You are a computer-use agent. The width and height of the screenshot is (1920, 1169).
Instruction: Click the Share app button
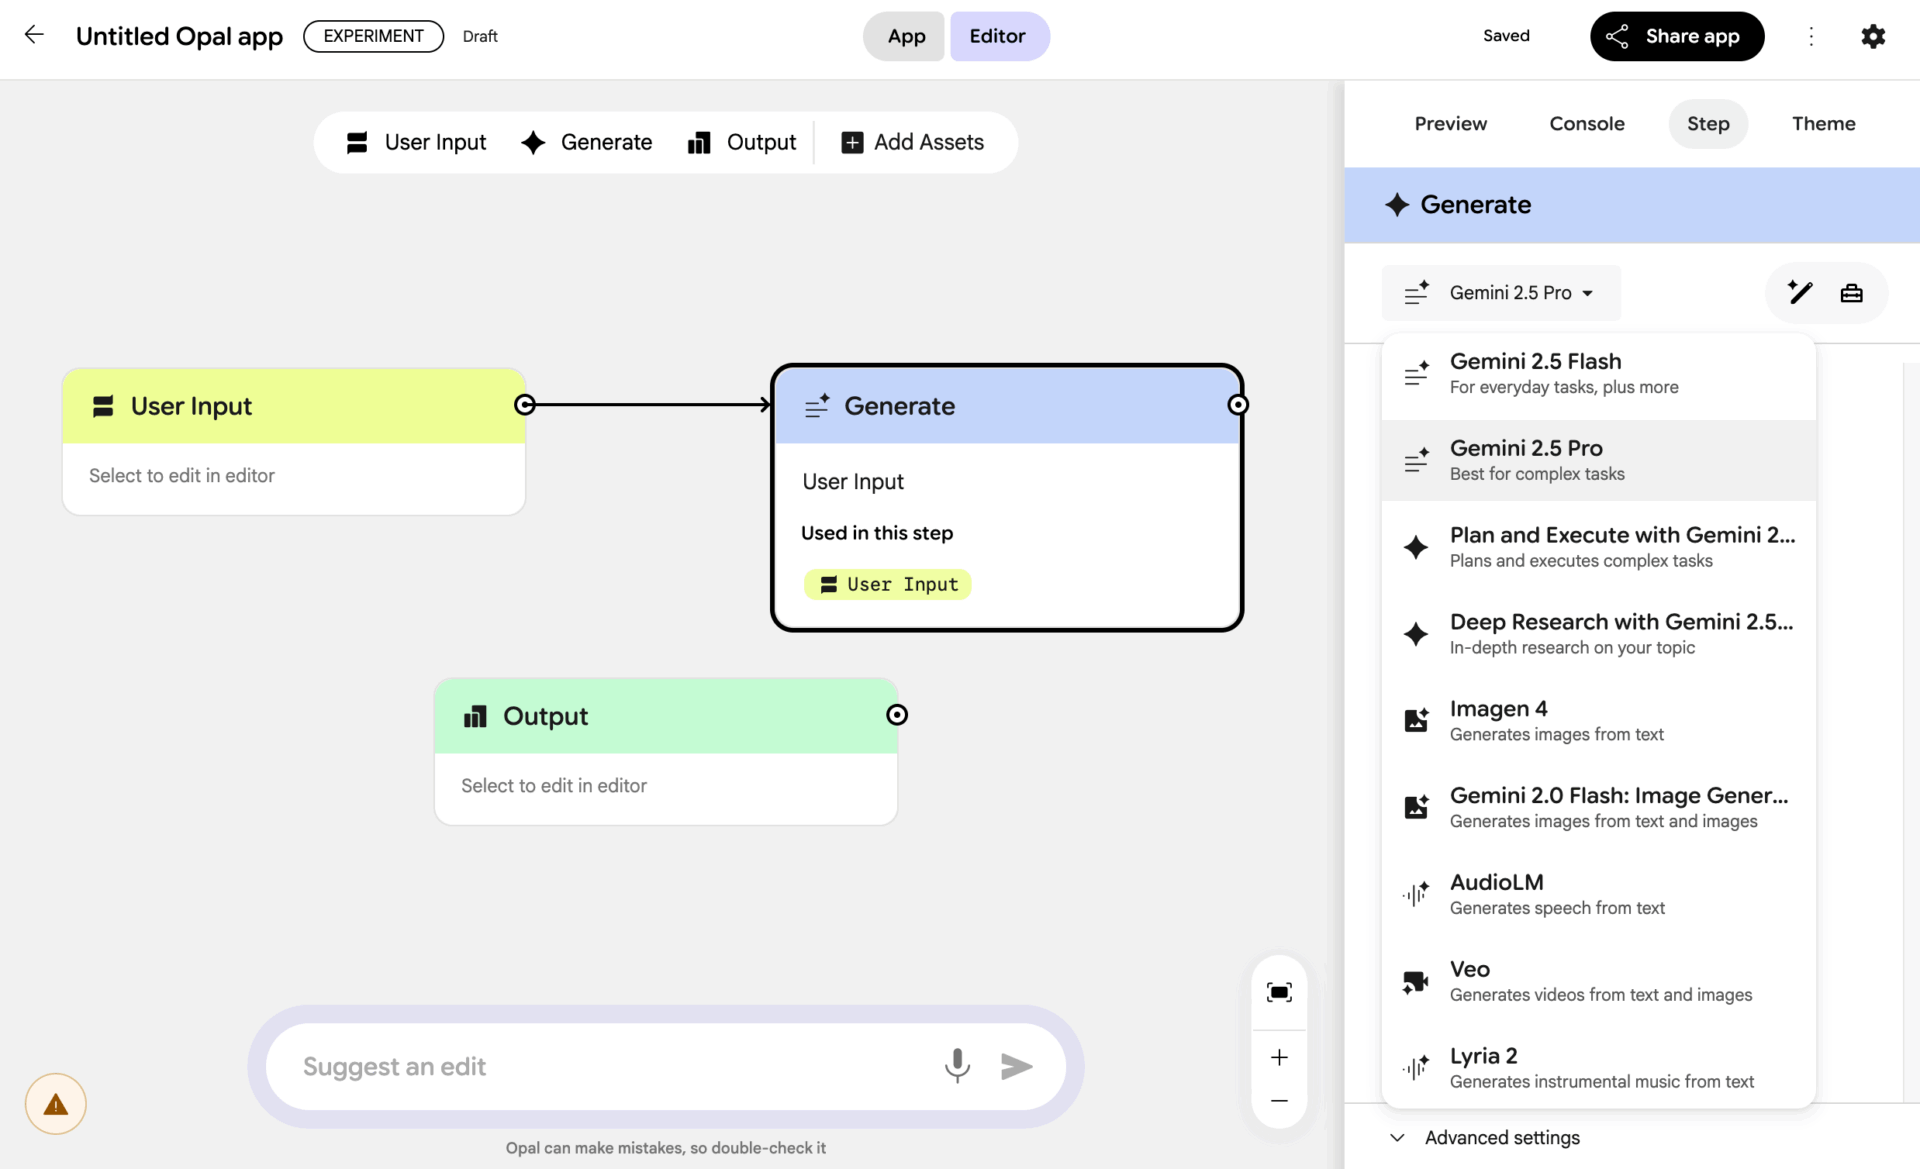coord(1676,36)
